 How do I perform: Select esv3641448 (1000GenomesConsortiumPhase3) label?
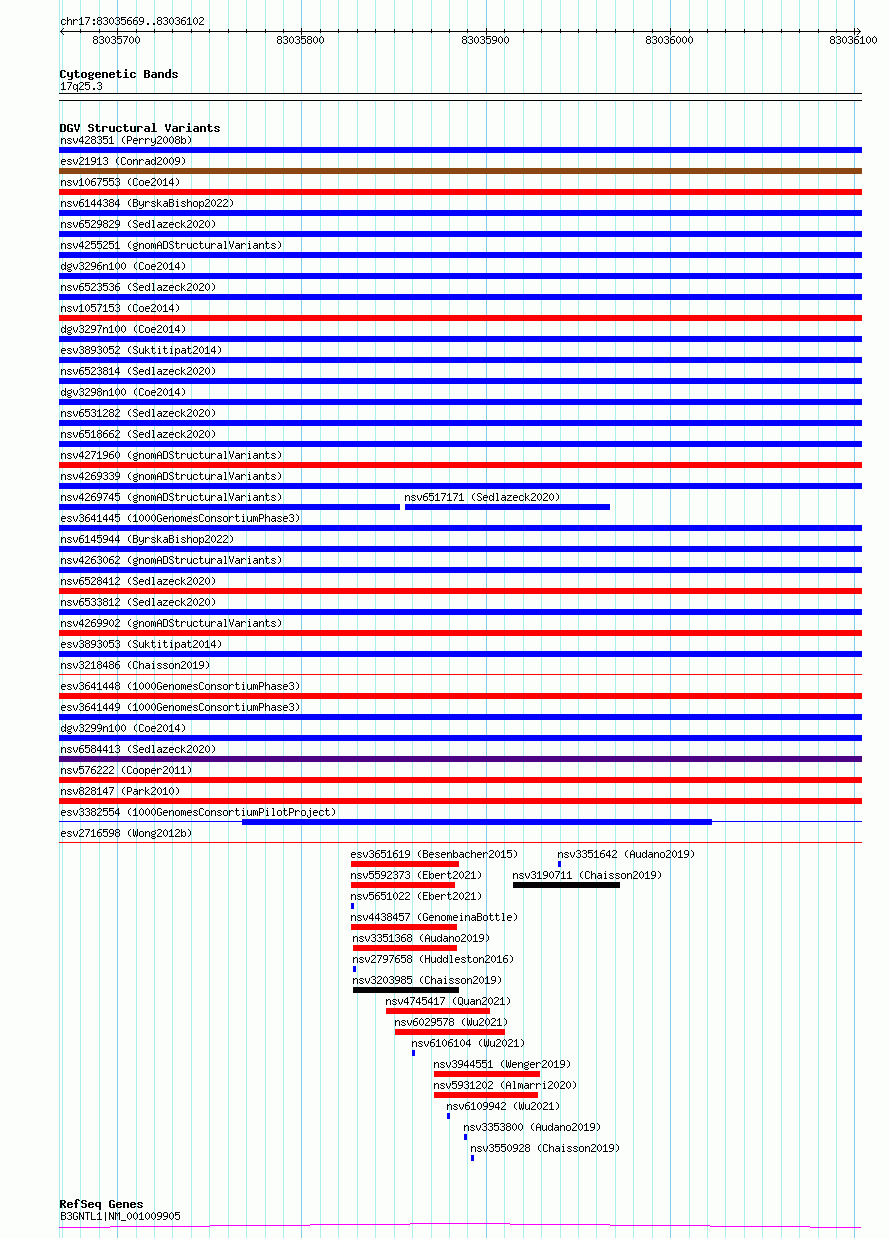[x=180, y=686]
